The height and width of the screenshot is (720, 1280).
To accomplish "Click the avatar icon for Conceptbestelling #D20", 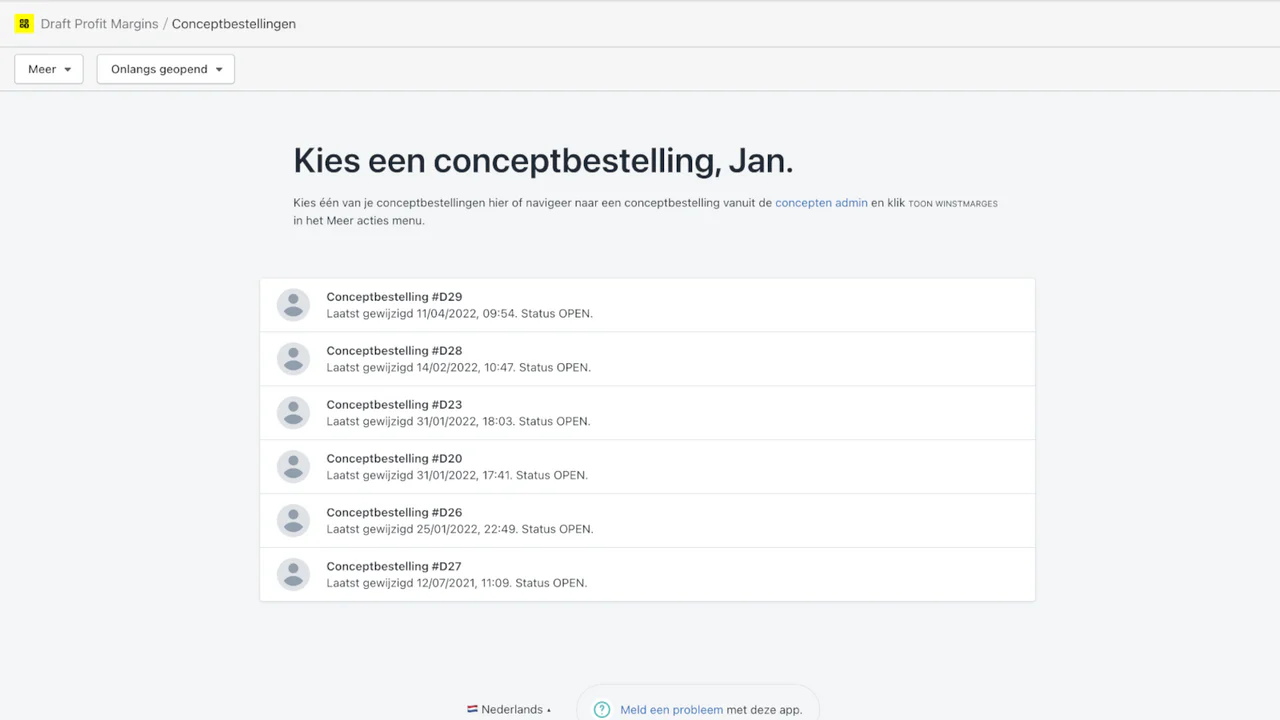I will click(x=293, y=467).
